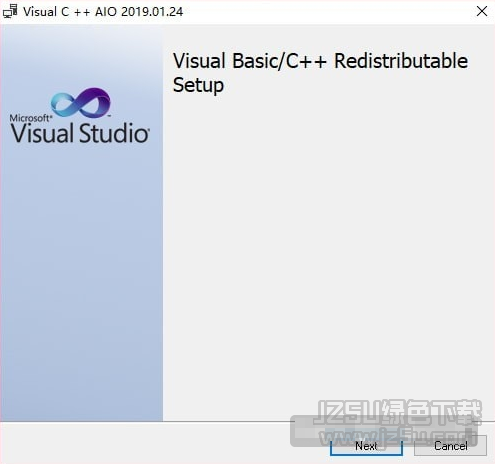Click the installer icon in the title bar
This screenshot has height=464, width=495.
(x=10, y=12)
